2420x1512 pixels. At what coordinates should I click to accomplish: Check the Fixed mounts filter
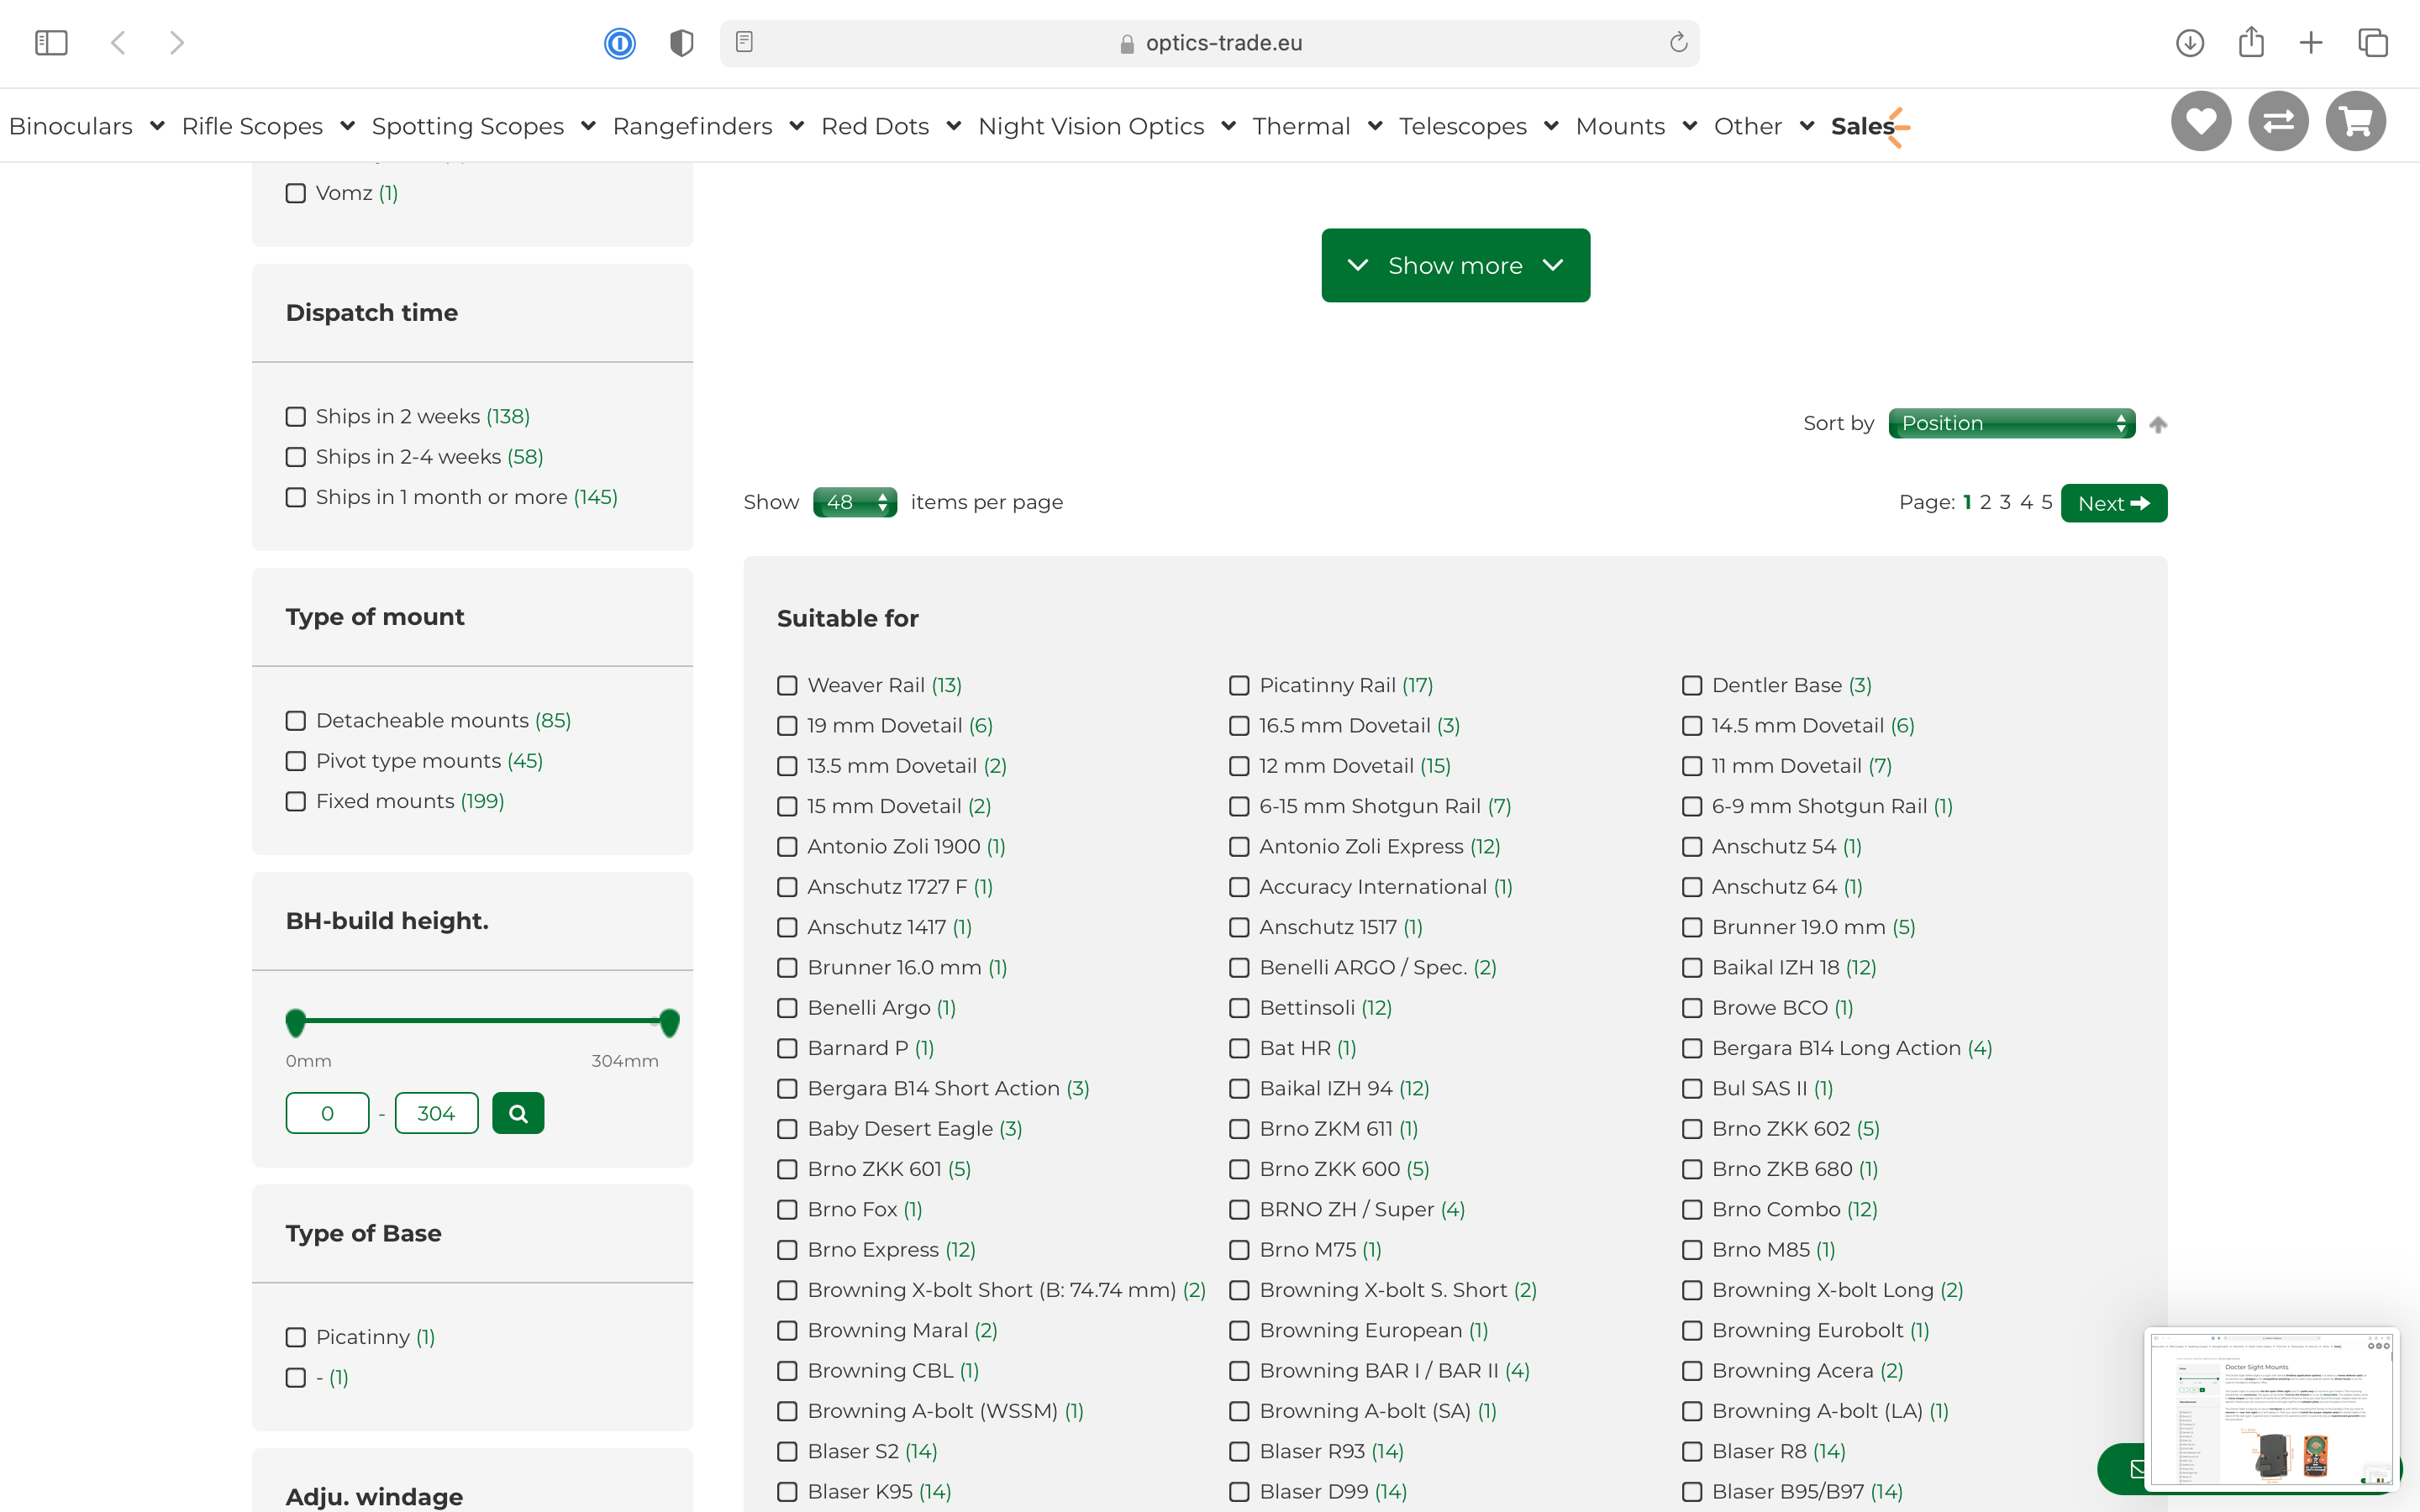click(x=296, y=801)
